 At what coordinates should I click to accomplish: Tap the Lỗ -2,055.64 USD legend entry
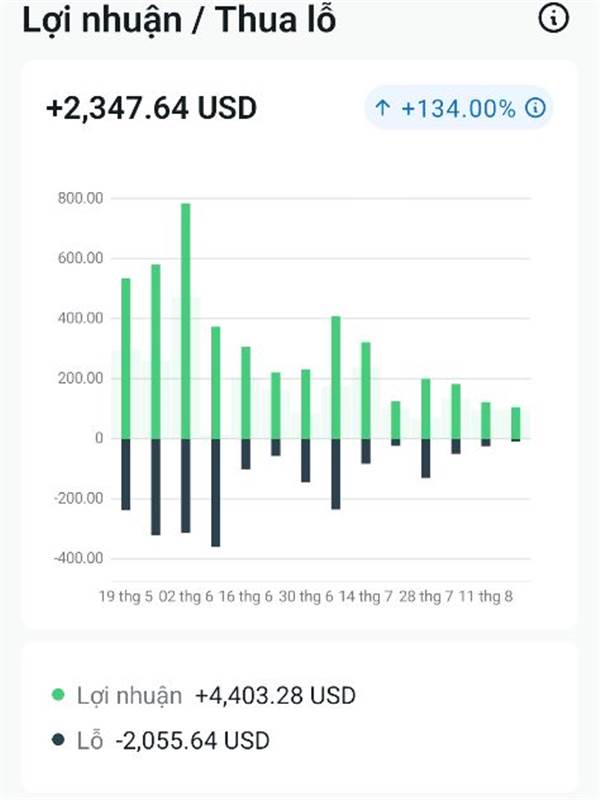point(161,740)
